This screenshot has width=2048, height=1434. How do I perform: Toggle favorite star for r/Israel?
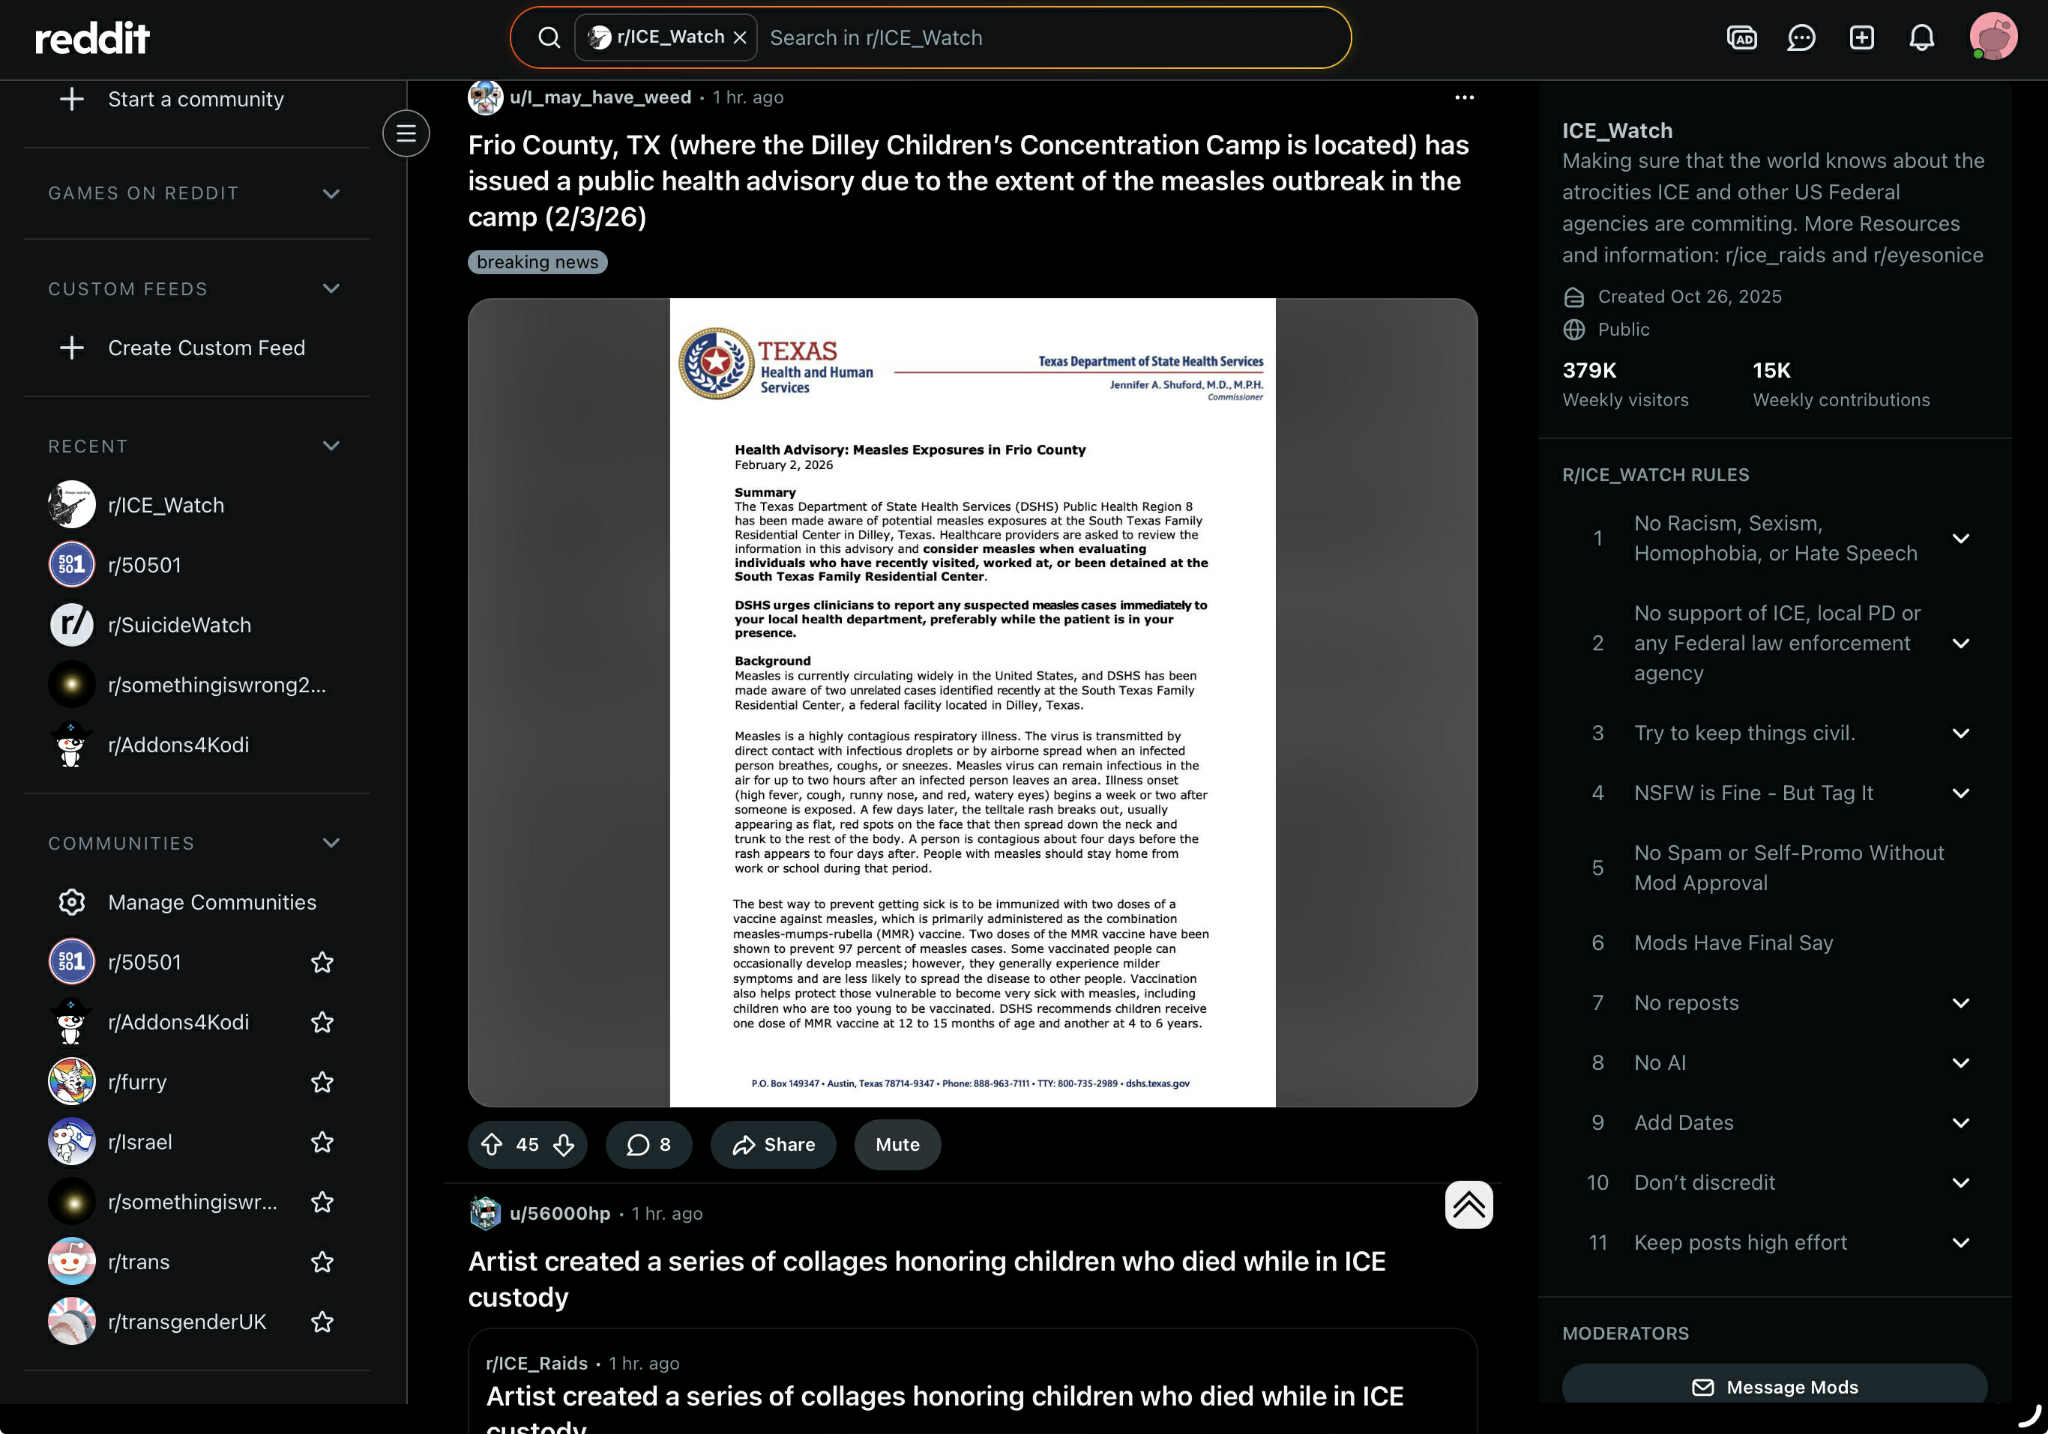point(322,1142)
